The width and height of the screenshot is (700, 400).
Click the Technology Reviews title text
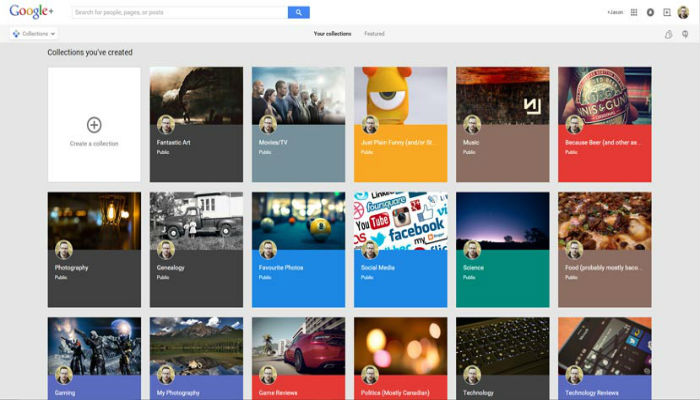tap(592, 393)
